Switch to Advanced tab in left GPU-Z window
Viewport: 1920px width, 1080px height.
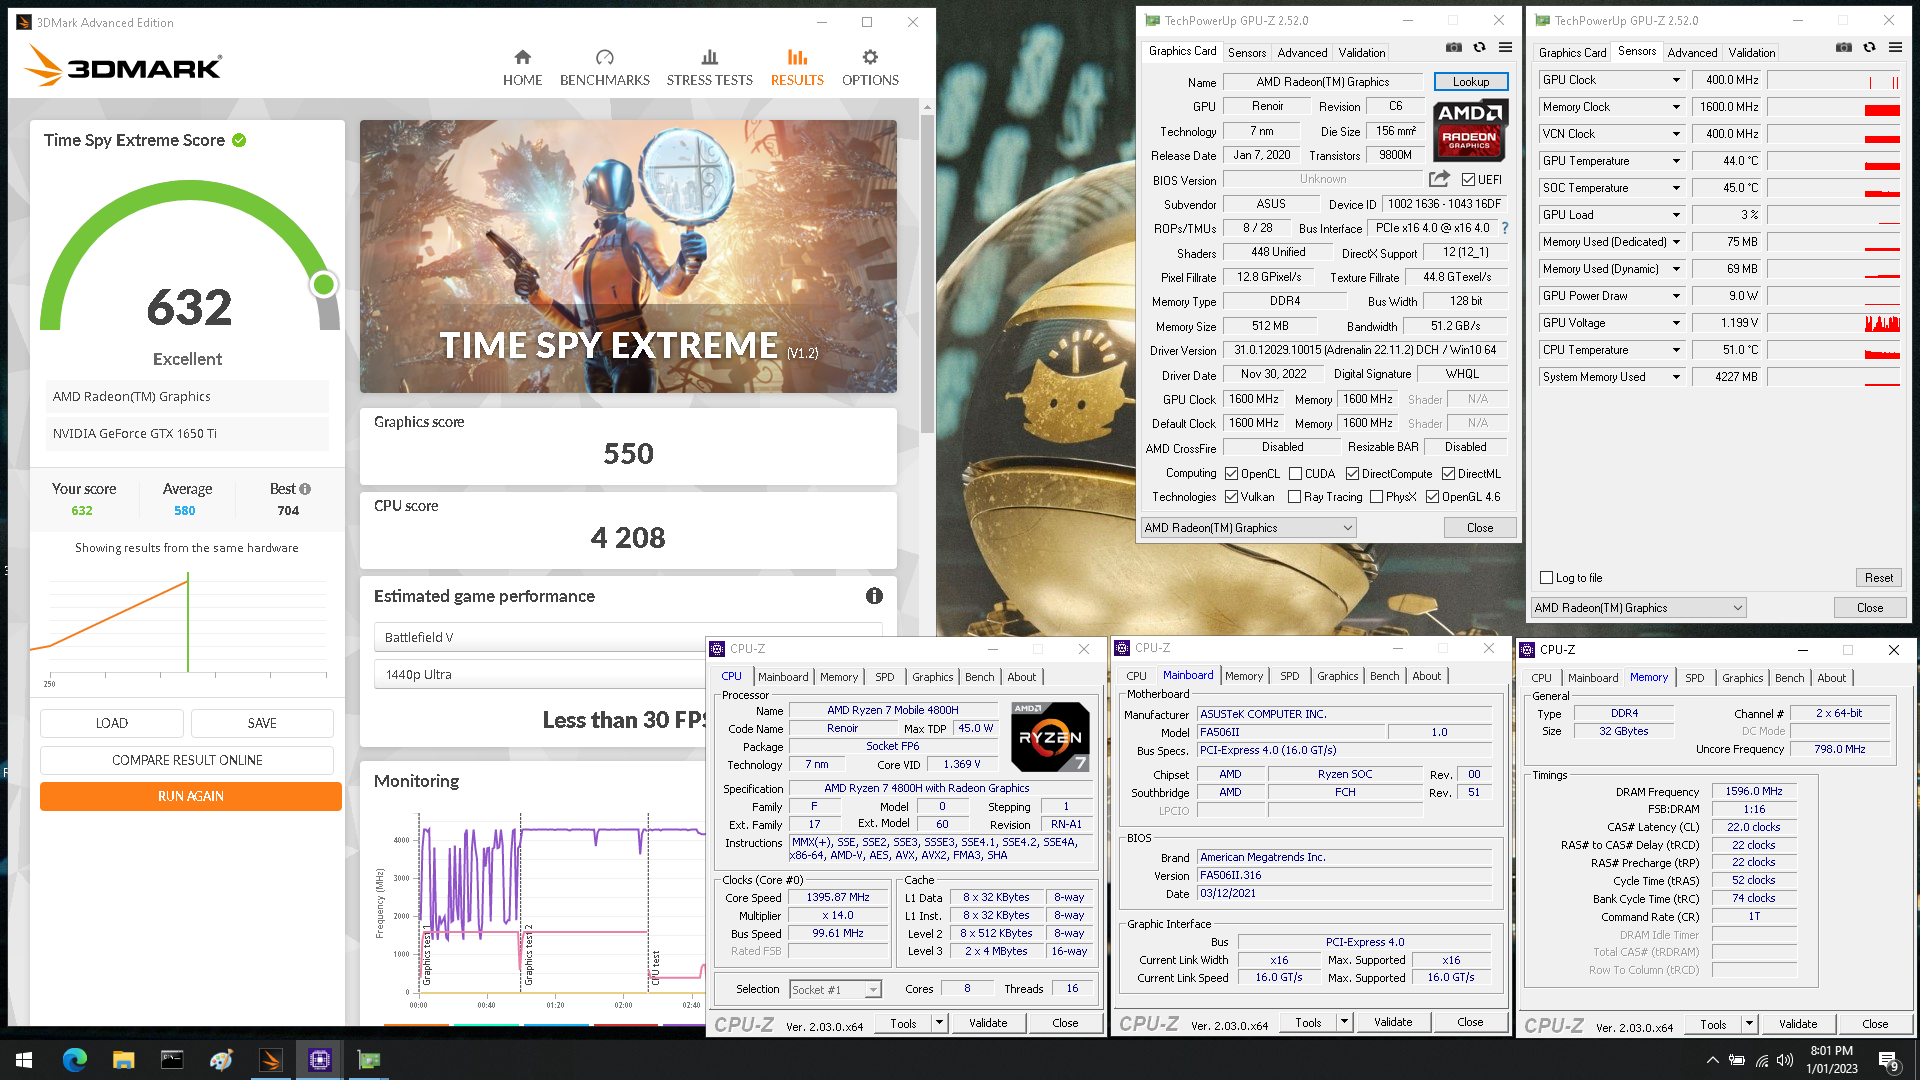pyautogui.click(x=1302, y=53)
